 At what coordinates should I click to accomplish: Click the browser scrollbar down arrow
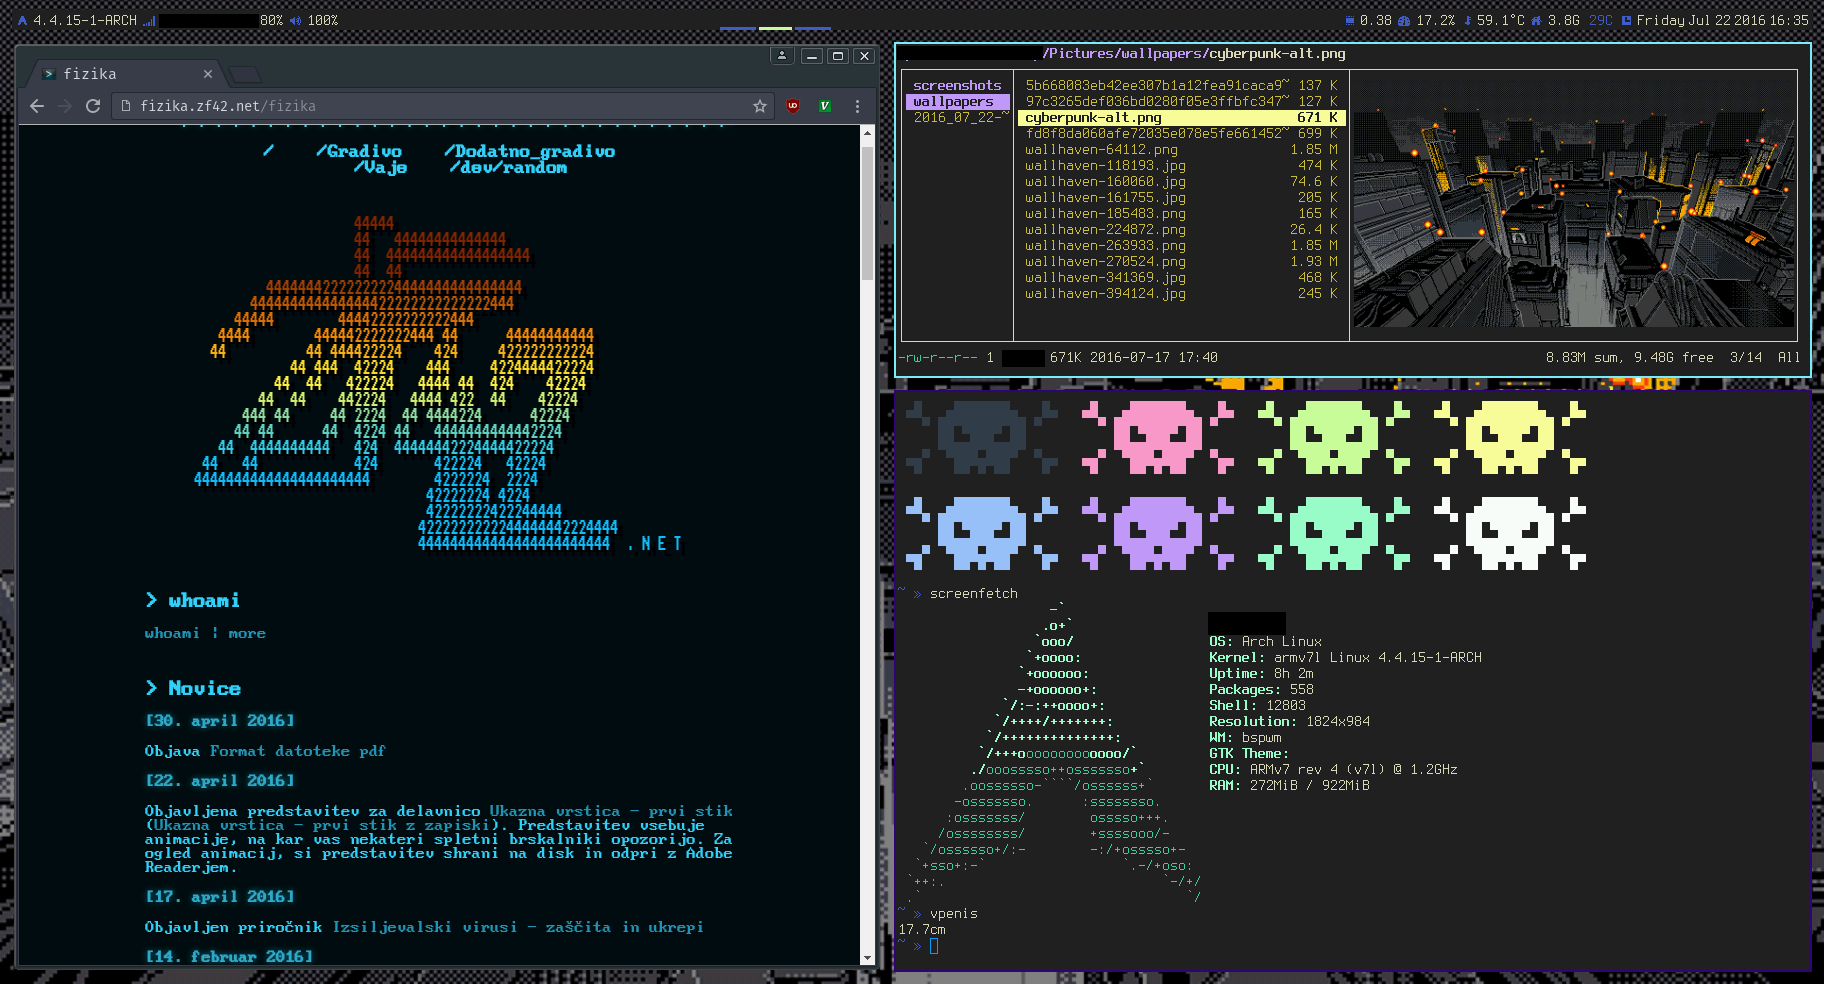[x=867, y=958]
